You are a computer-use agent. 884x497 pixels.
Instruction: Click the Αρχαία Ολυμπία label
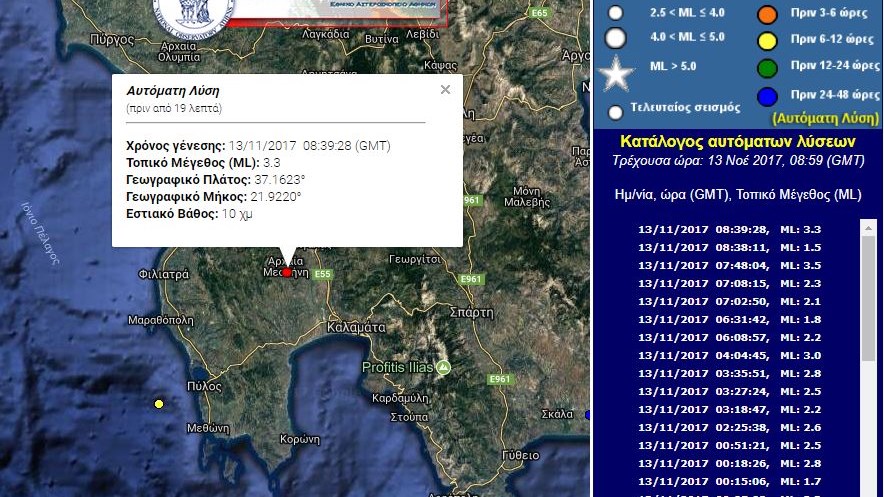pyautogui.click(x=179, y=52)
